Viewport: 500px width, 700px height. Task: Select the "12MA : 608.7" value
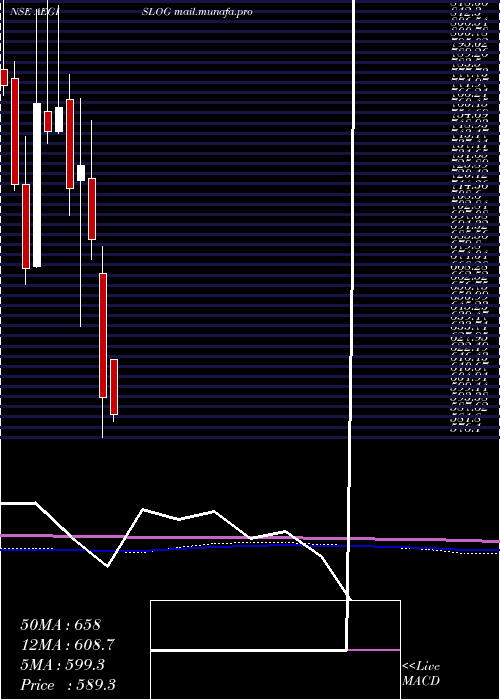[67, 645]
